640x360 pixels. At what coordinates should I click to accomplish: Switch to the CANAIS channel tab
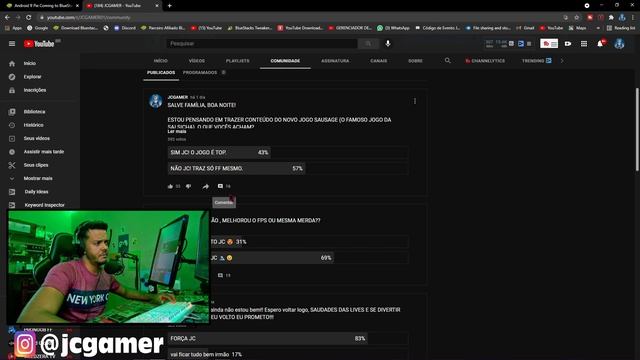(x=379, y=61)
